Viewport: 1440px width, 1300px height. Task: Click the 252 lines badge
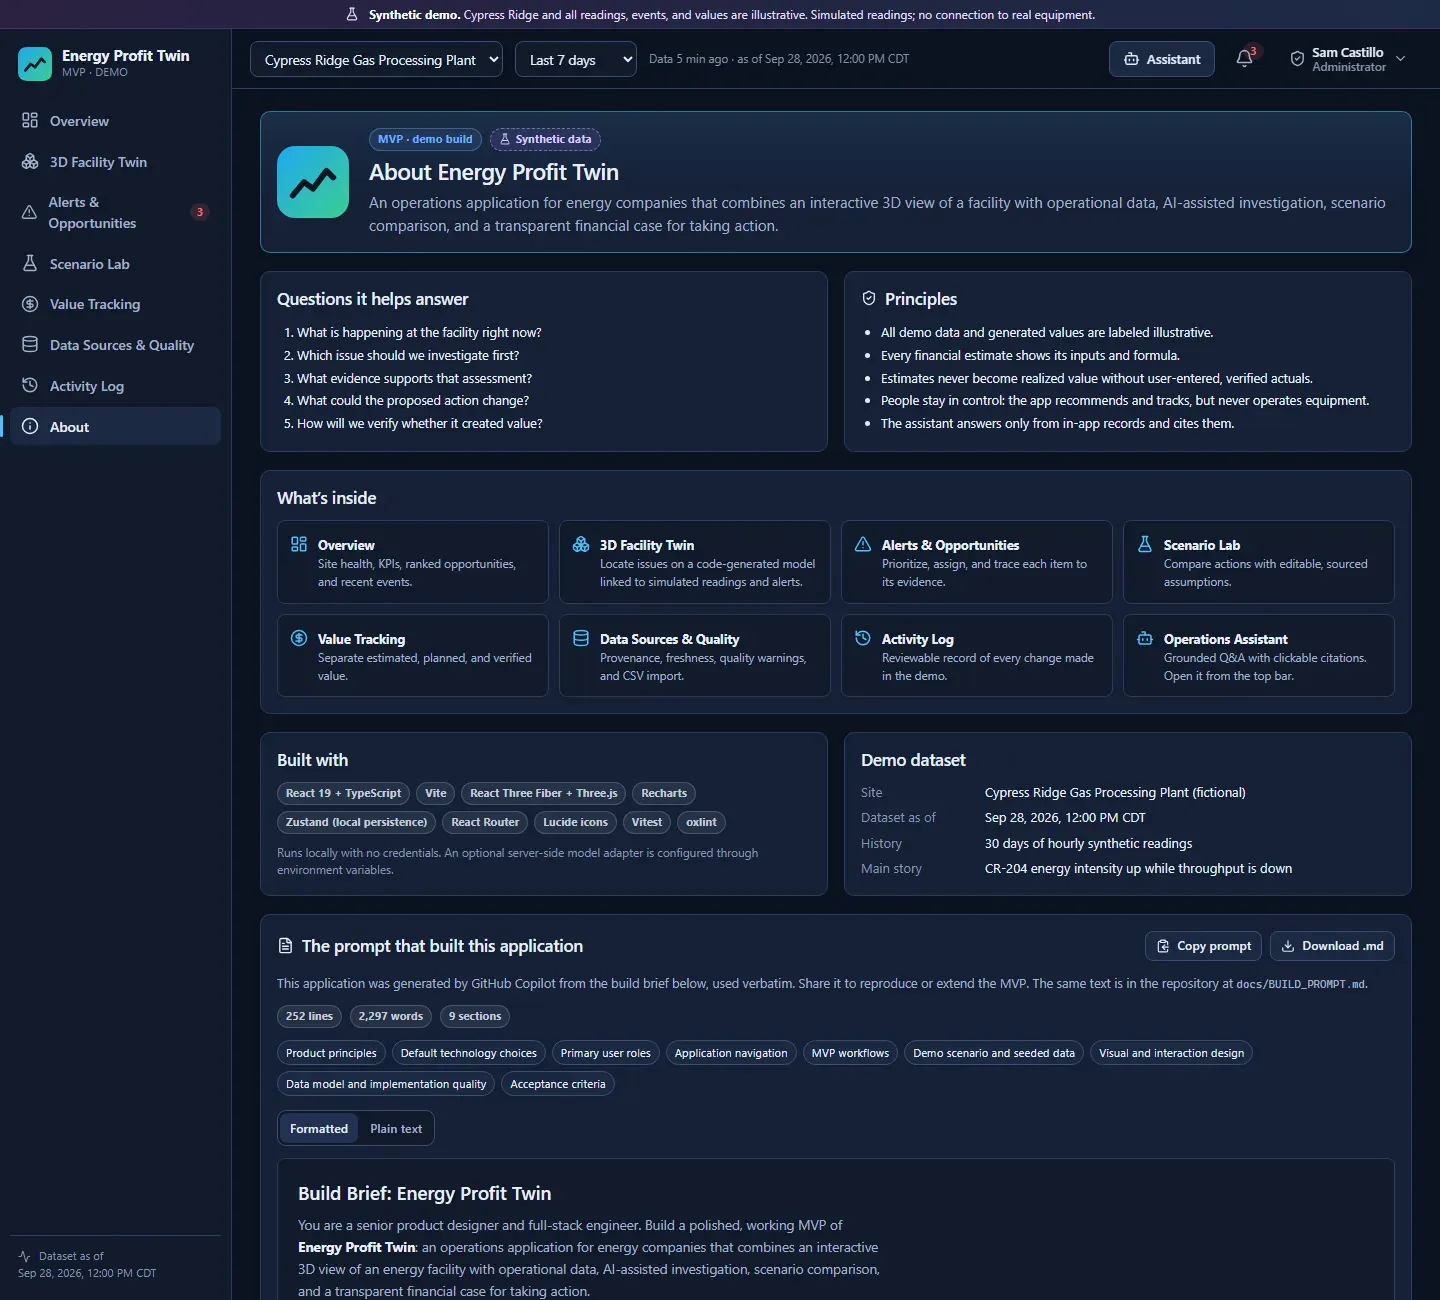(x=309, y=1016)
